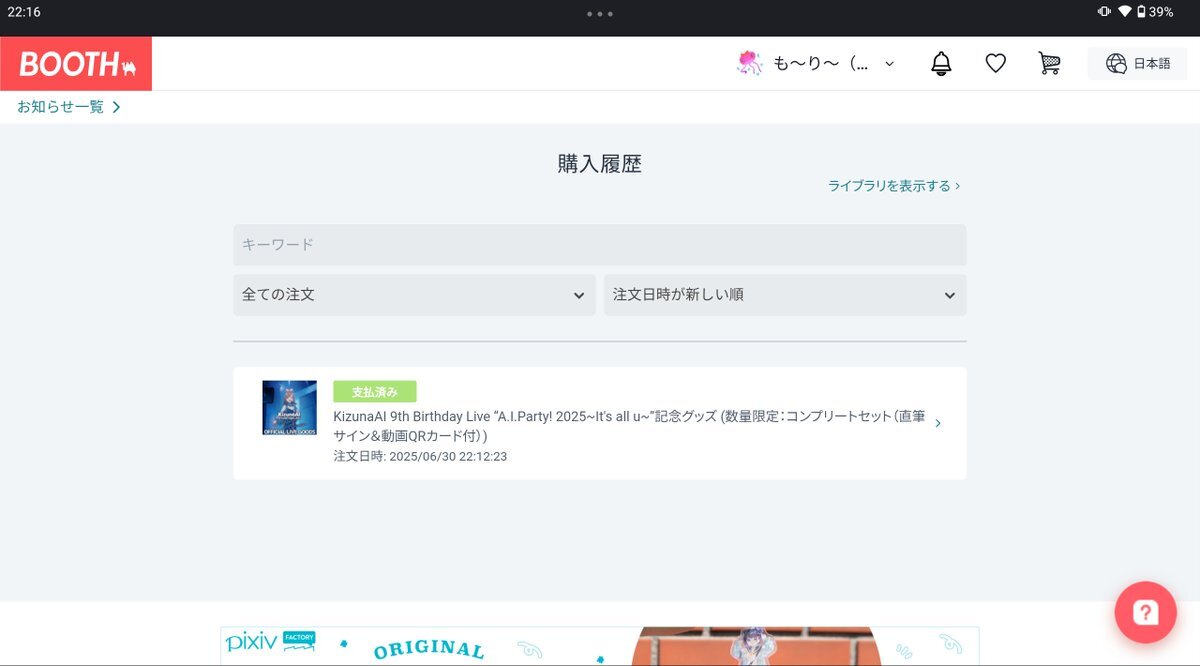
Task: Tap the status bar clock 22:16
Action: click(x=24, y=12)
